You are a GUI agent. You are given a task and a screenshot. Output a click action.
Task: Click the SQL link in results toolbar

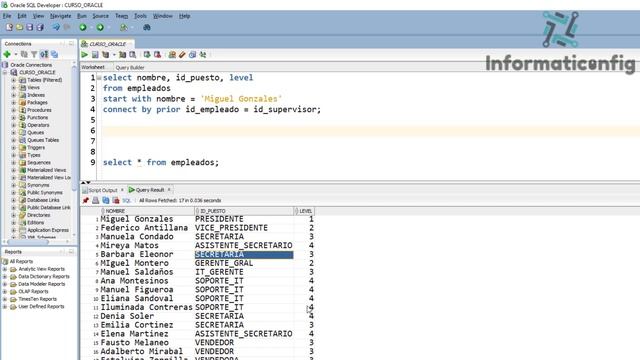[x=127, y=200]
